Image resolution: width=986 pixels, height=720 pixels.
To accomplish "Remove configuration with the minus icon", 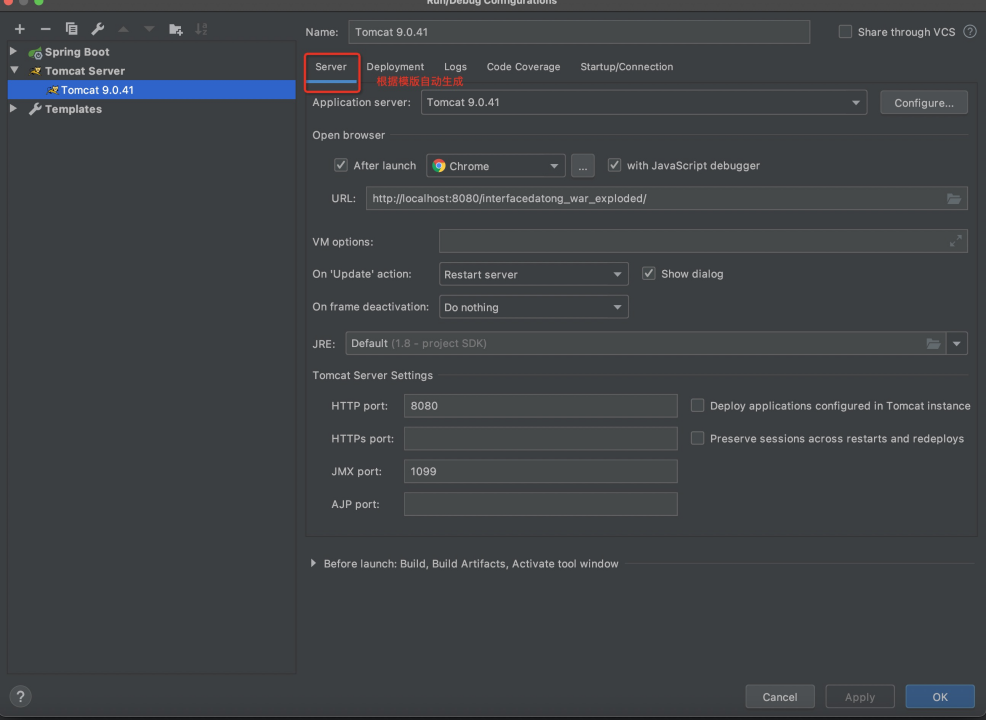I will (x=45, y=29).
